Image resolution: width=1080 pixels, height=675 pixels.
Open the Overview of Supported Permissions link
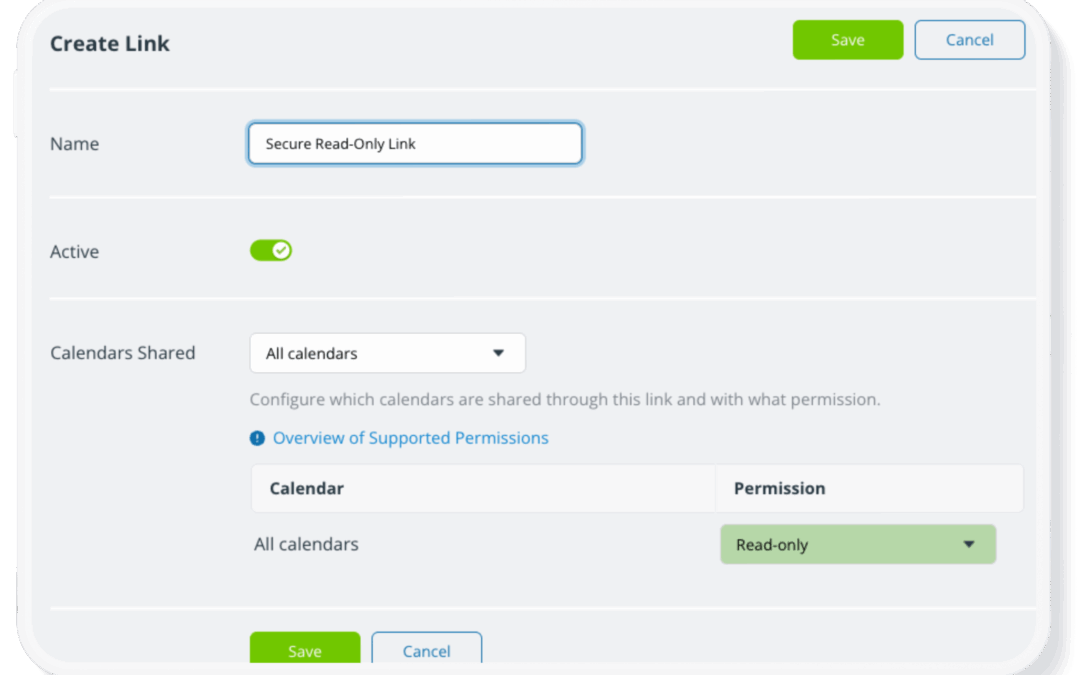coord(410,437)
